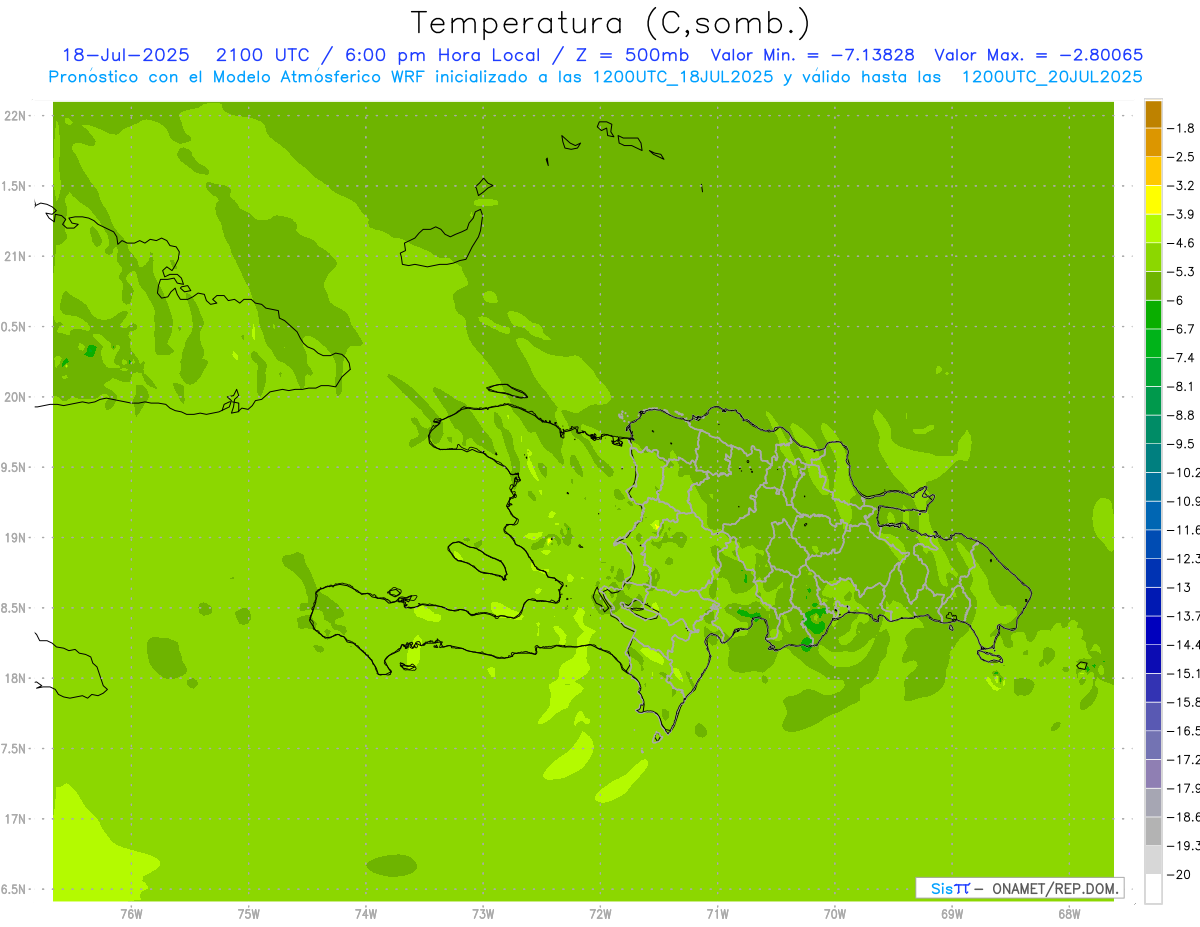Screen dimensions: 1200x927
Task: Pick the orange swatch between -1.8 and -2.5
Action: coord(1153,143)
